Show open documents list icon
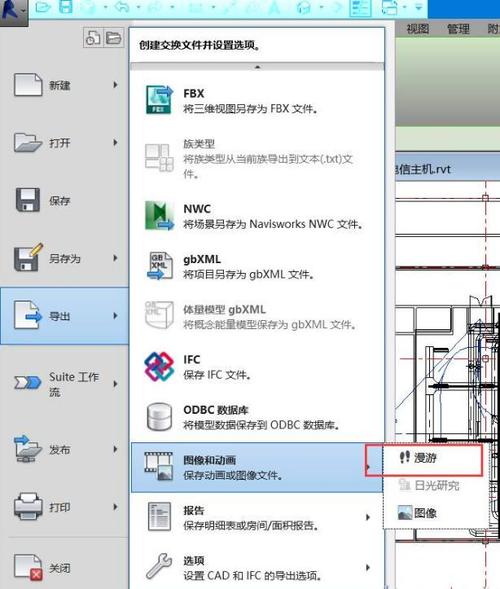The width and height of the screenshot is (500, 589). pos(113,38)
